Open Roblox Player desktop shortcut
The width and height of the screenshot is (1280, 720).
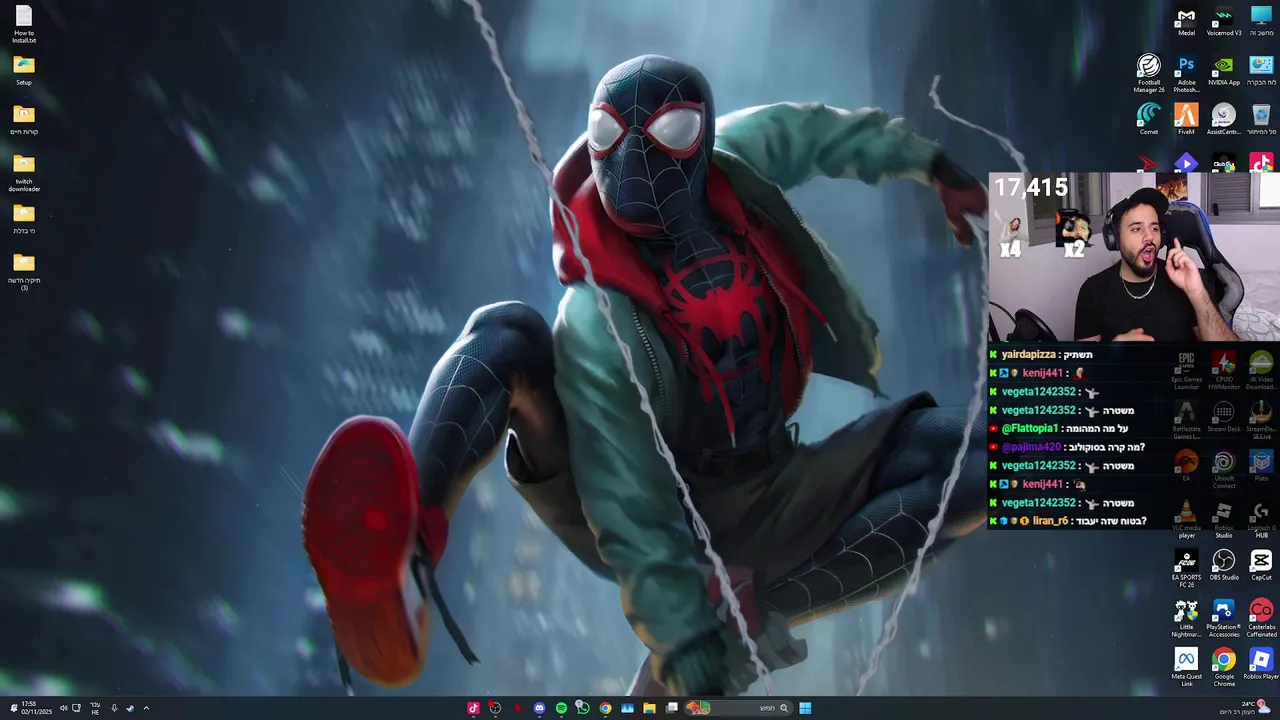point(1261,666)
